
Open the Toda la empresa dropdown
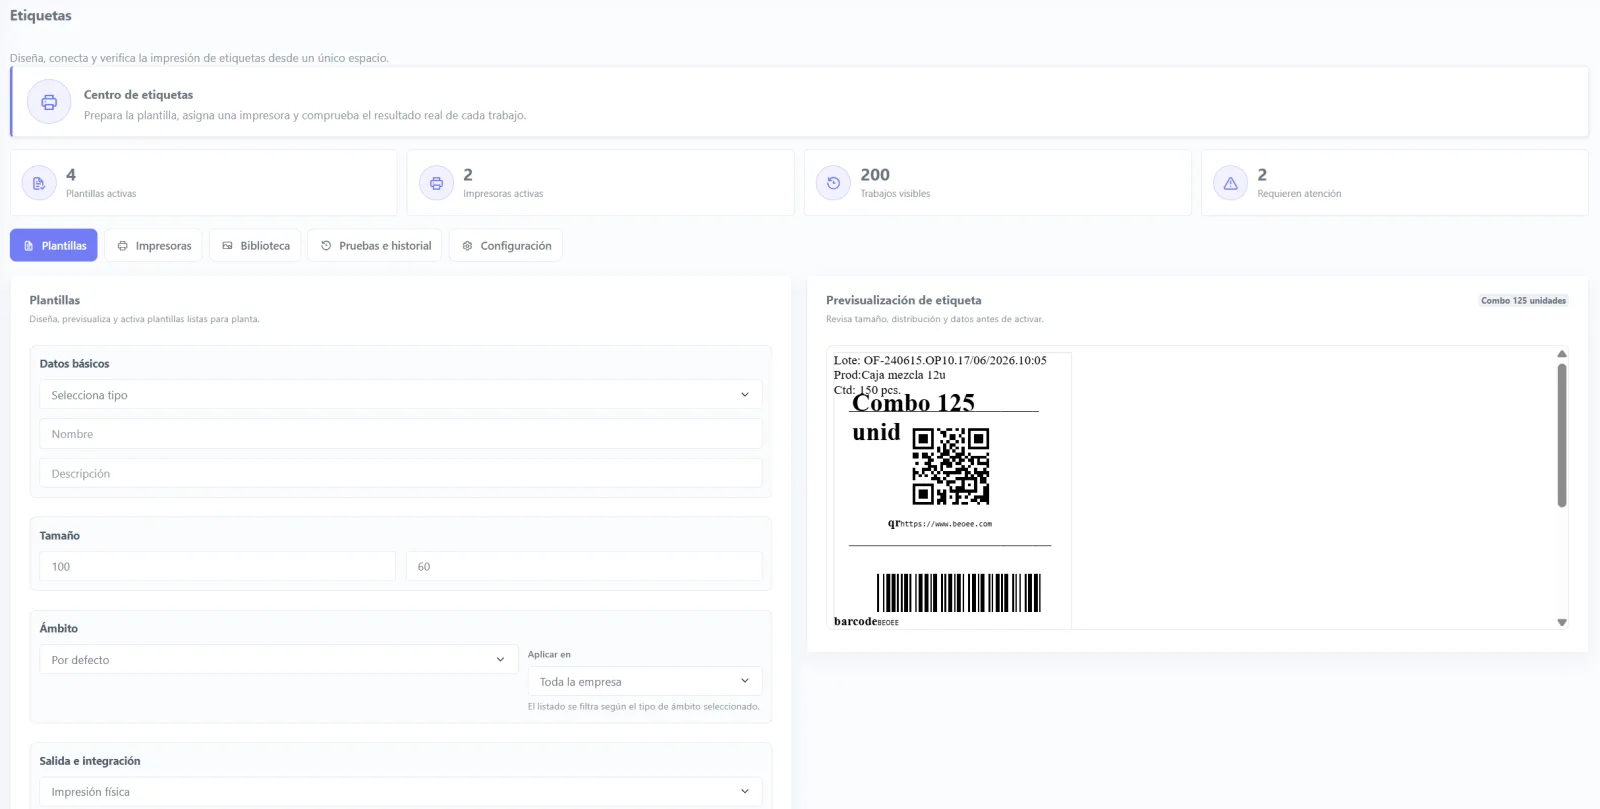click(645, 682)
